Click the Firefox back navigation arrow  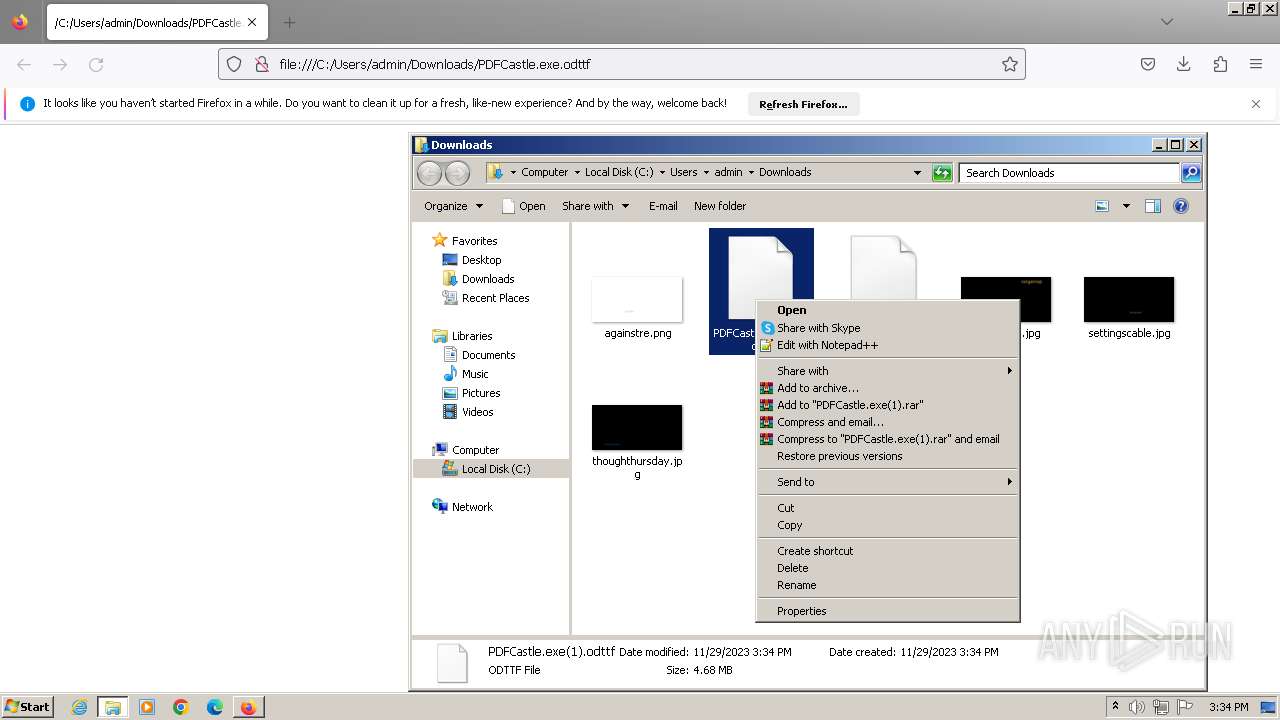(x=24, y=64)
